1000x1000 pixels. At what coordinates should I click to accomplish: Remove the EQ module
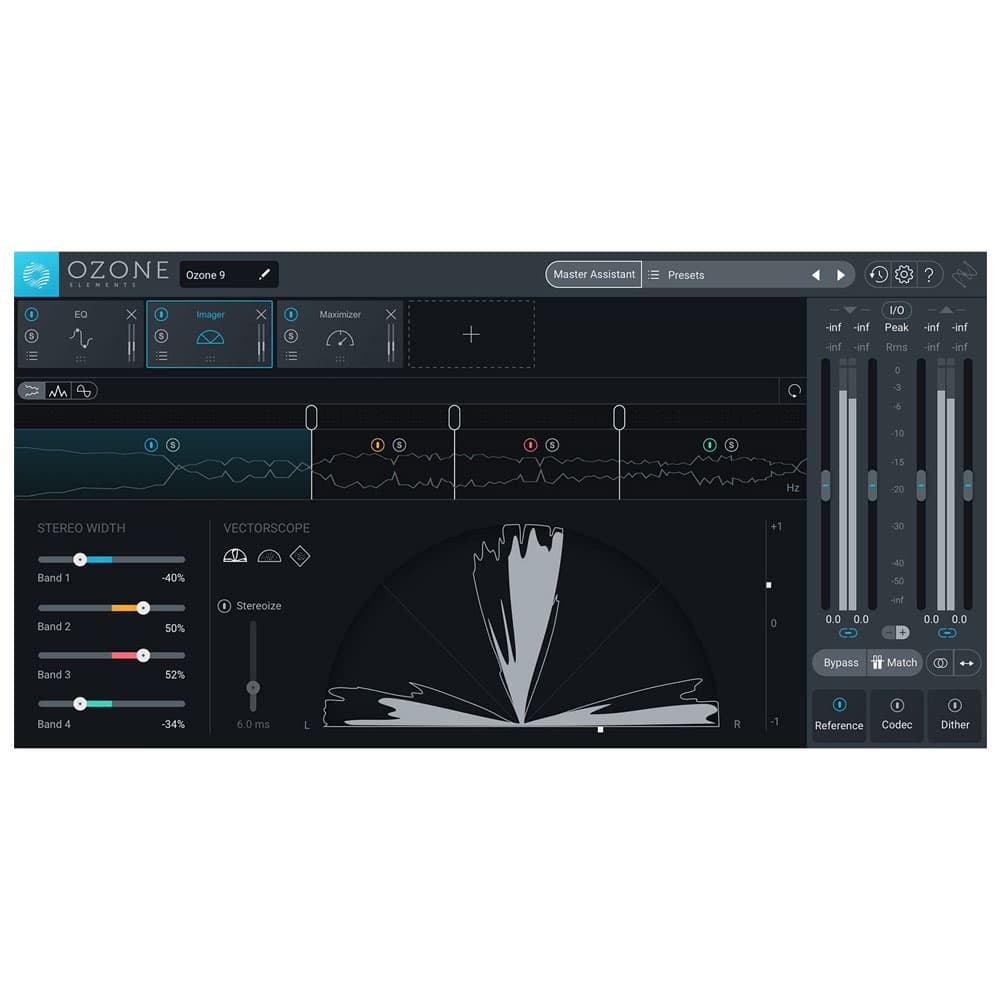tap(131, 314)
